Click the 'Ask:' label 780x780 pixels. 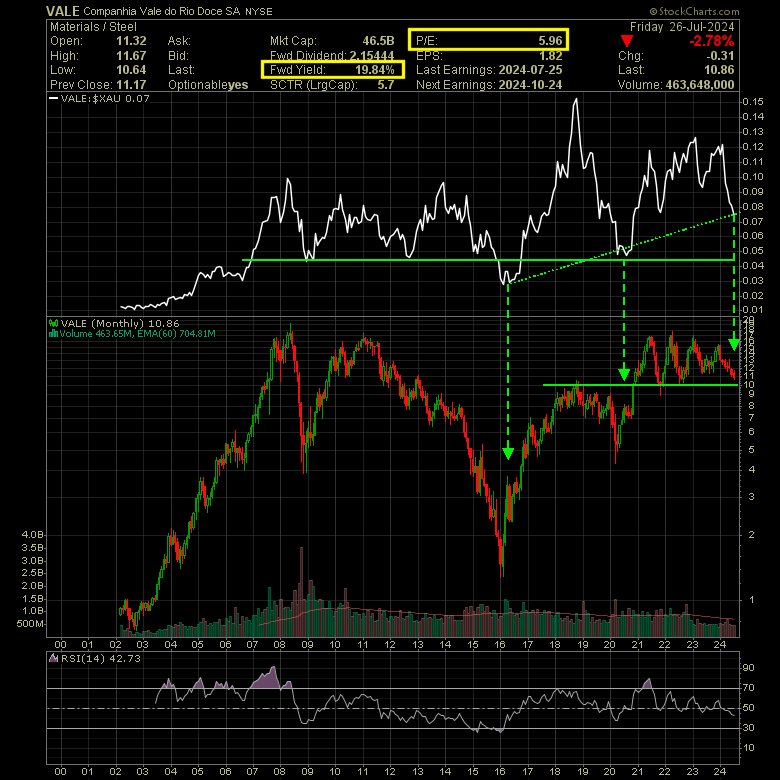pos(179,41)
